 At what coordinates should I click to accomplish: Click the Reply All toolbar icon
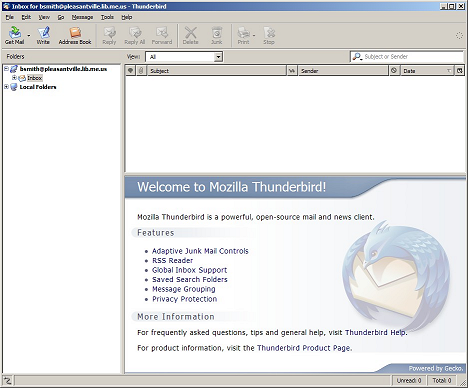tap(135, 35)
